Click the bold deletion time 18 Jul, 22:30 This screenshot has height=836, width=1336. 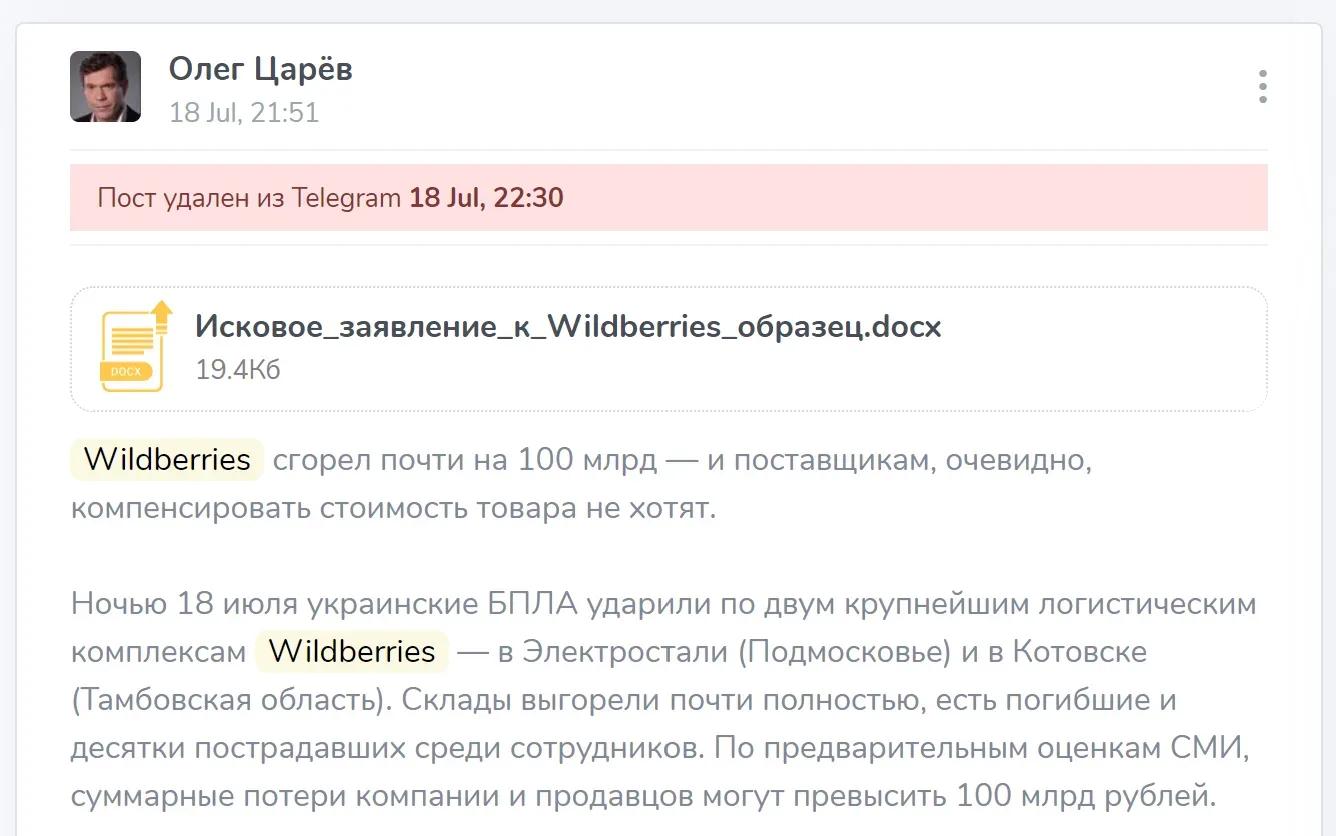click(487, 197)
